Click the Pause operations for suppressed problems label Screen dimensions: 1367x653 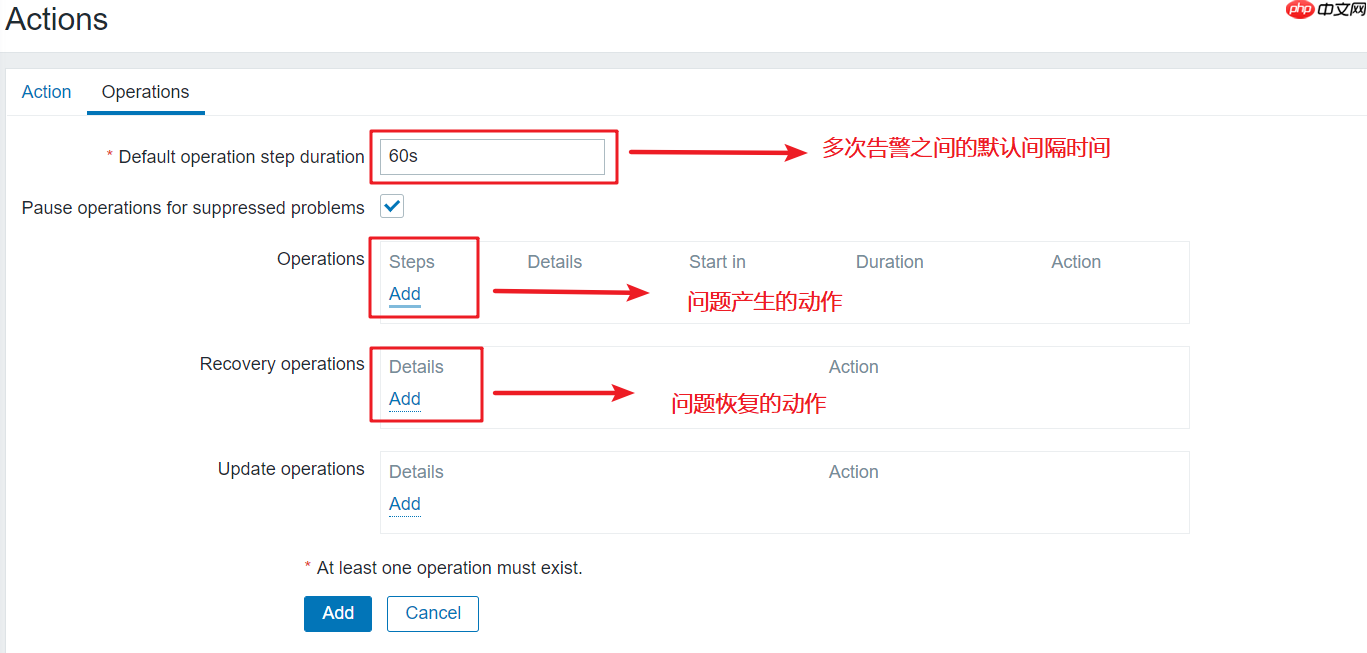(x=193, y=208)
